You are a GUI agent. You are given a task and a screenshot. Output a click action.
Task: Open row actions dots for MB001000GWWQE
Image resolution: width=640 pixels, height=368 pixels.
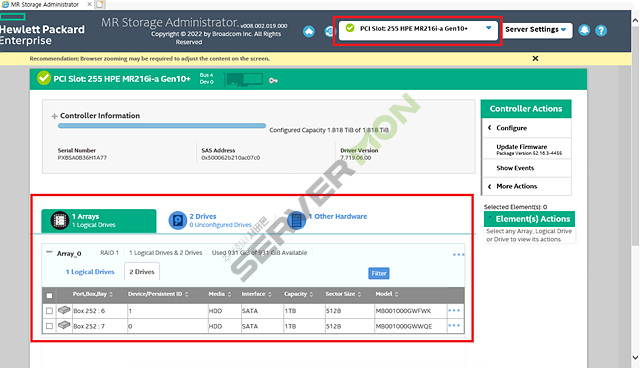pyautogui.click(x=454, y=326)
